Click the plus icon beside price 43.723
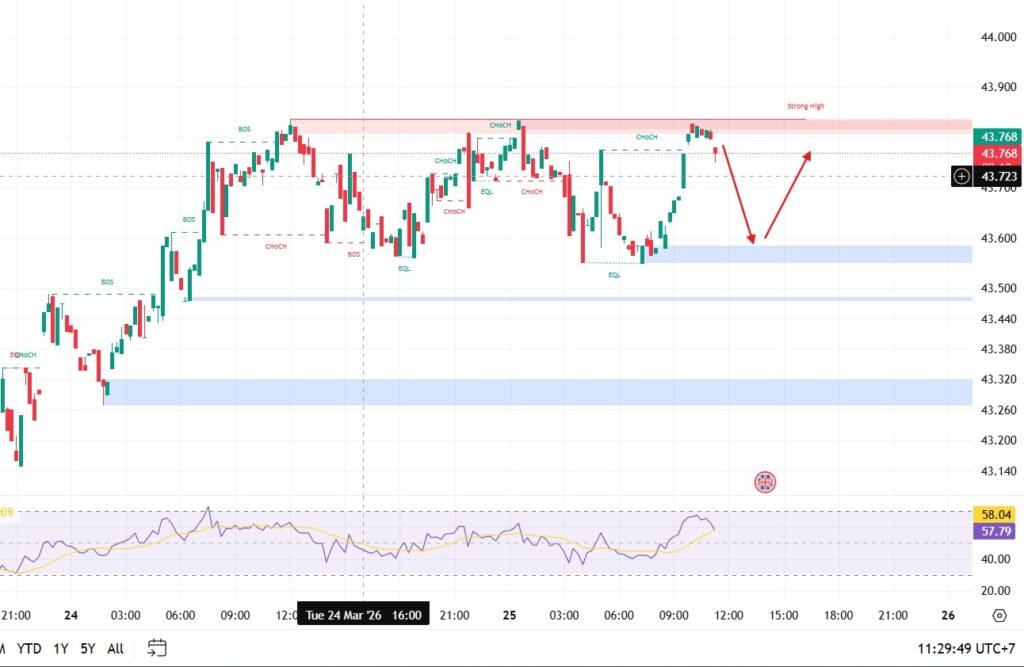 tap(961, 176)
